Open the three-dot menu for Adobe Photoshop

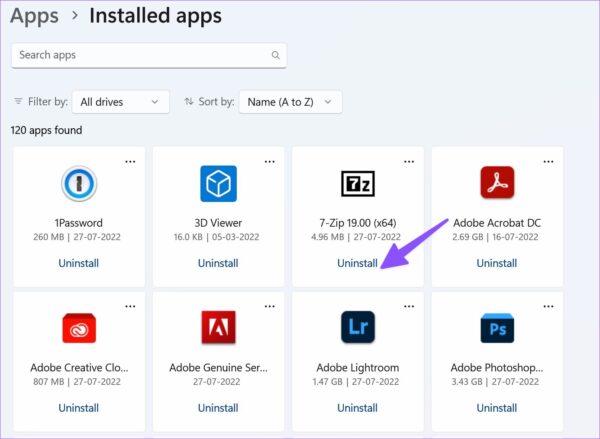click(x=548, y=306)
